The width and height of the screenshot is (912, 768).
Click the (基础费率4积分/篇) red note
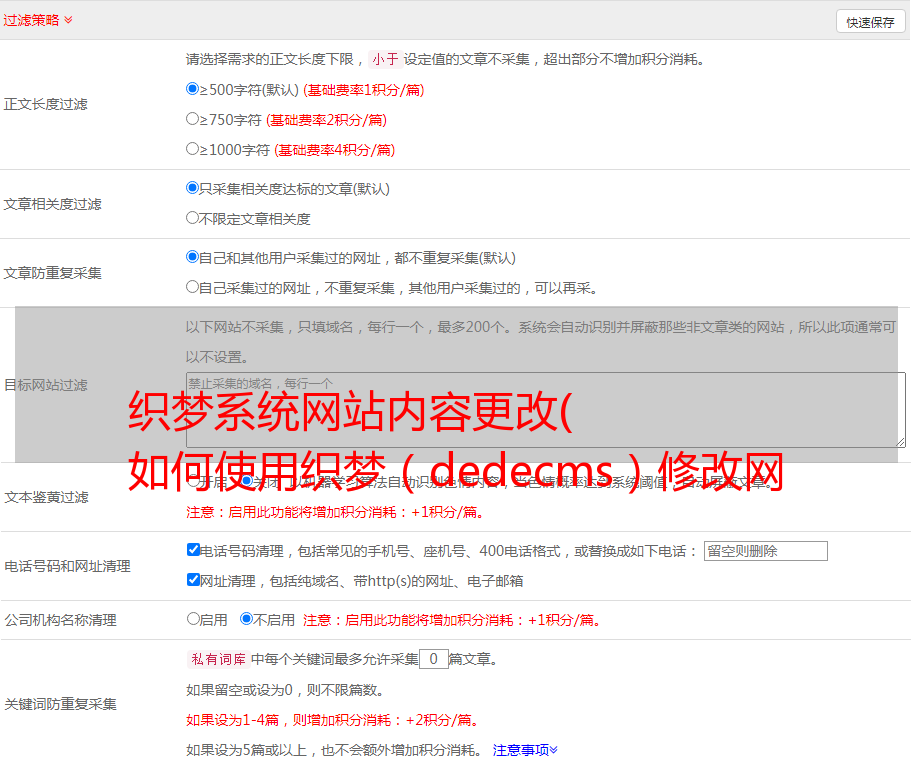334,150
